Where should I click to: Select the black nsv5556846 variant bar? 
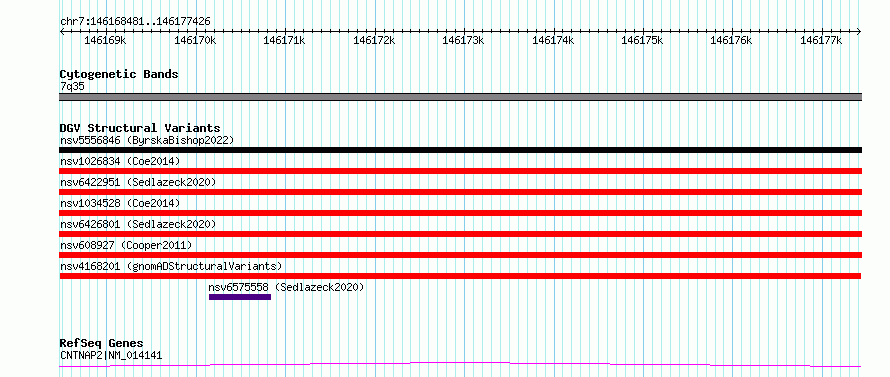pyautogui.click(x=461, y=150)
